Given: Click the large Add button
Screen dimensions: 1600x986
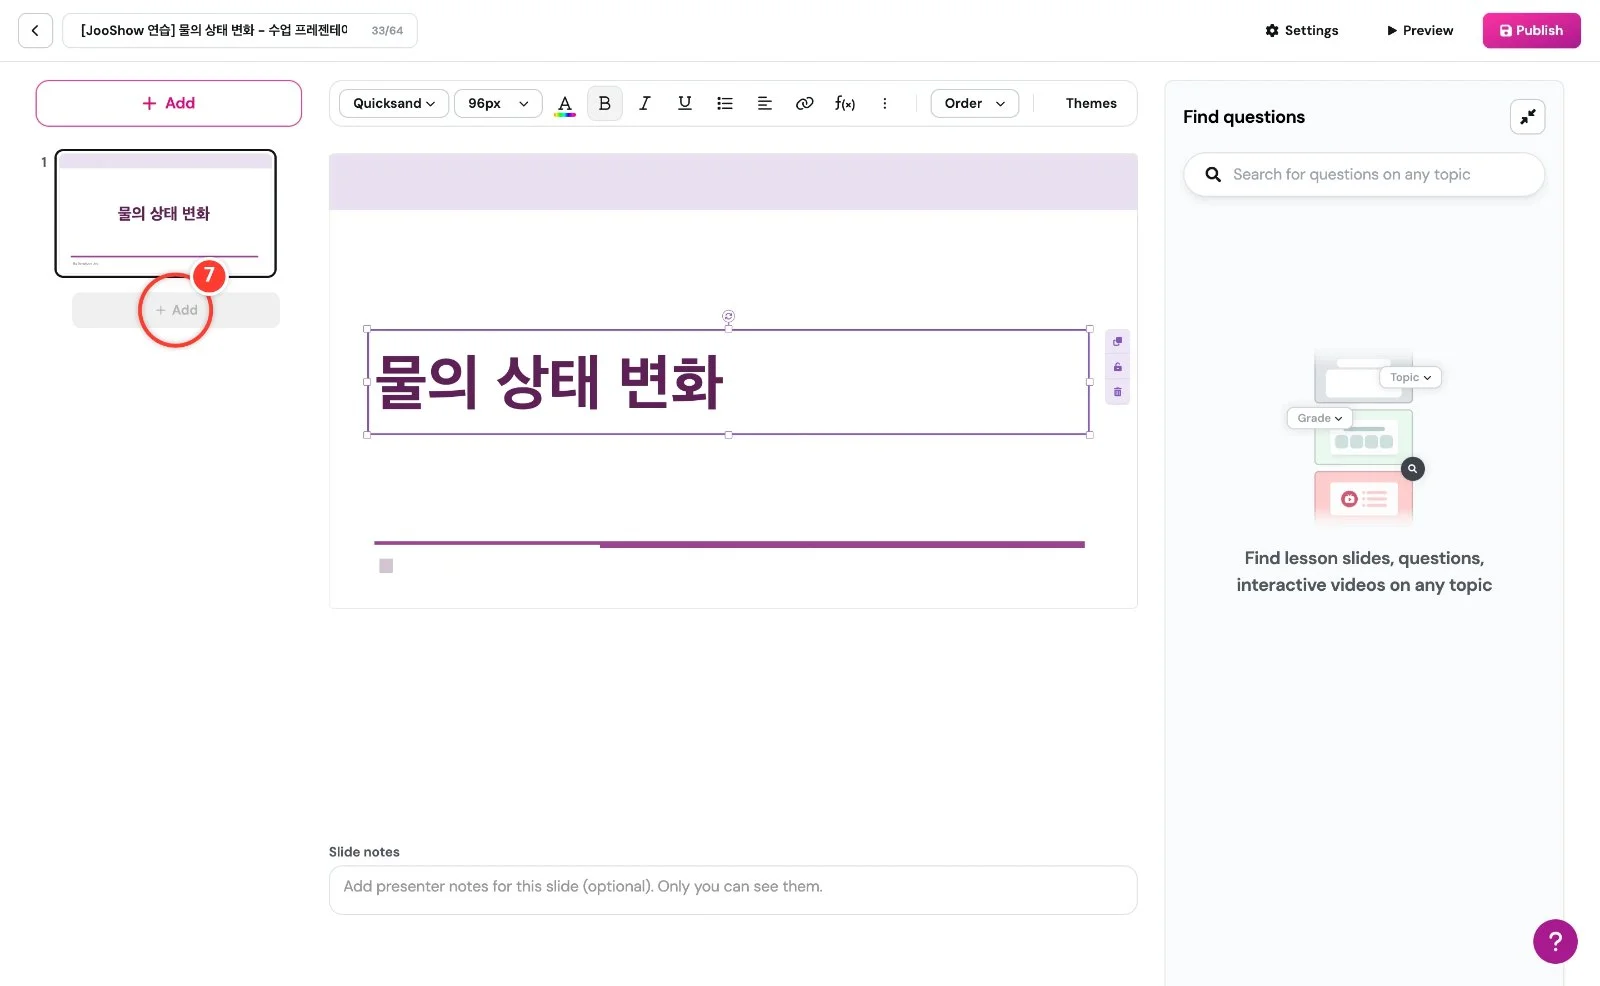Looking at the screenshot, I should tap(169, 103).
